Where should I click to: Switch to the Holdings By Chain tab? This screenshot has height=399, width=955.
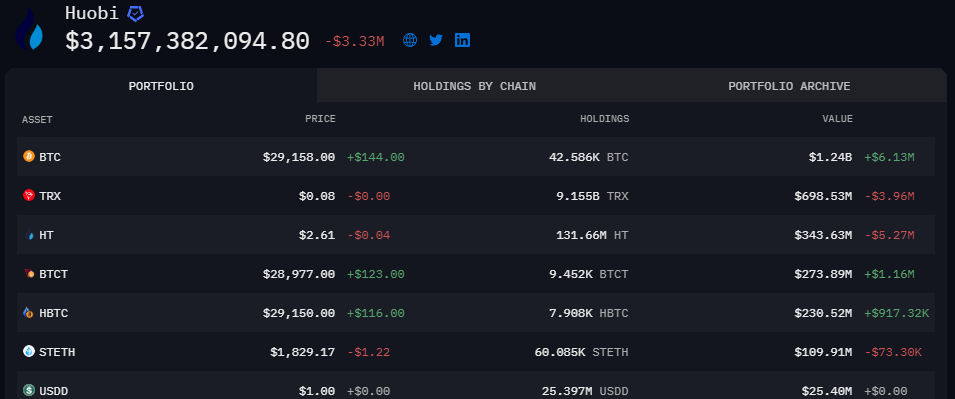coord(474,86)
